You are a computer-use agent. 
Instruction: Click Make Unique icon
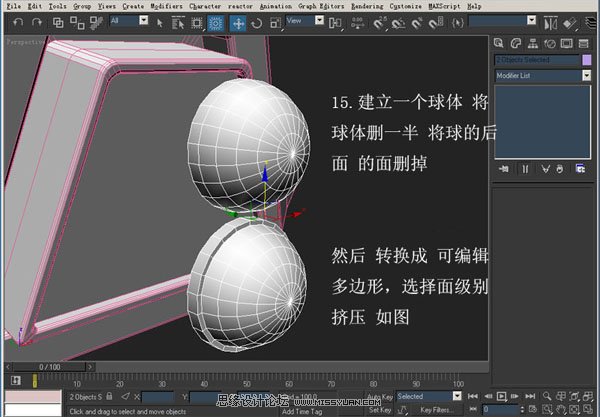point(545,169)
